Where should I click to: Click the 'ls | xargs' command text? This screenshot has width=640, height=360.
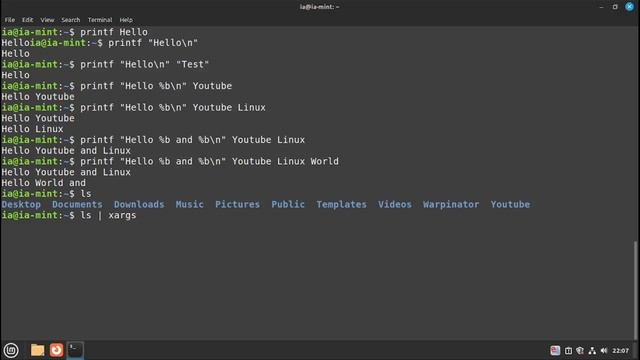point(108,216)
